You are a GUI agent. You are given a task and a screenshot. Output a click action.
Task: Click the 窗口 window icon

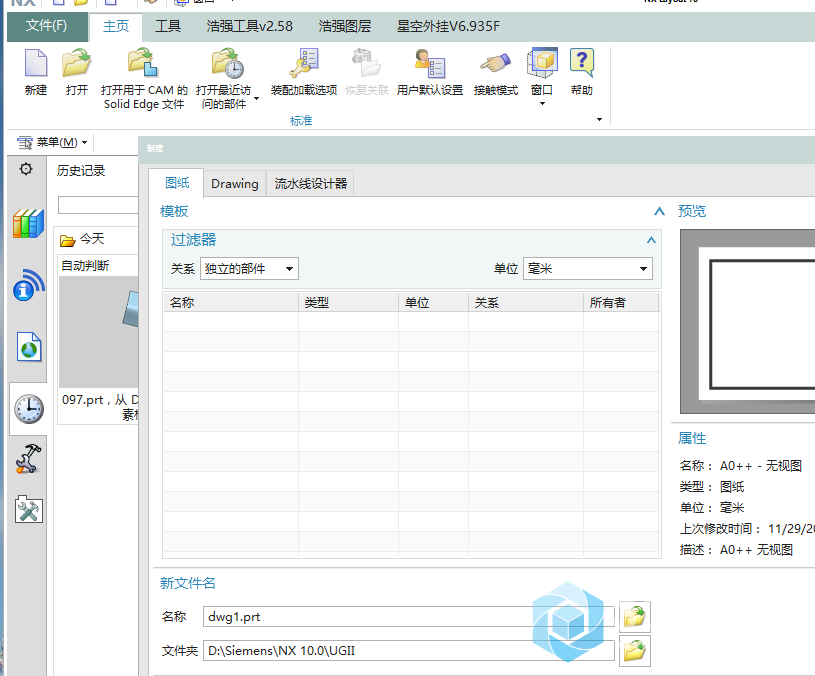542,63
